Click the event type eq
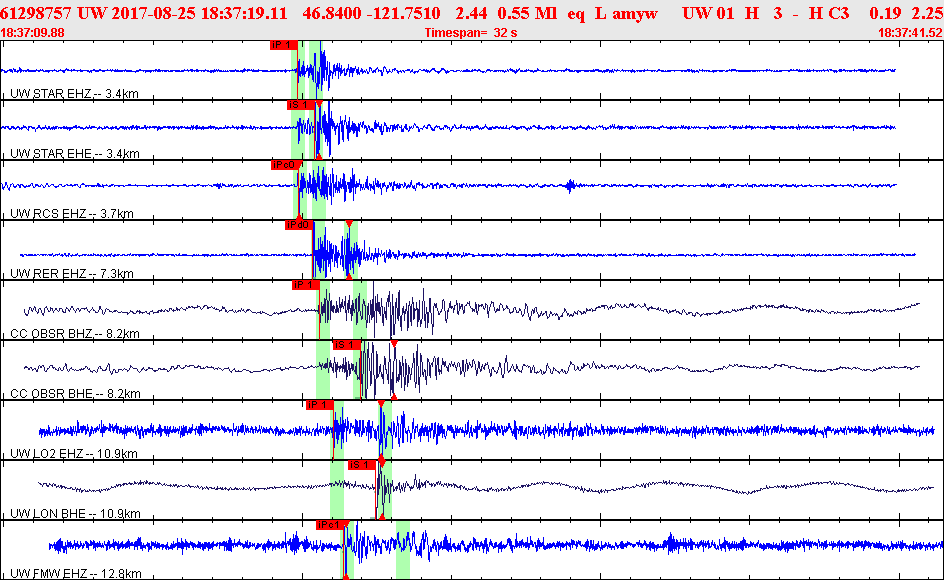Viewport: 944px width, 580px height. (x=576, y=14)
